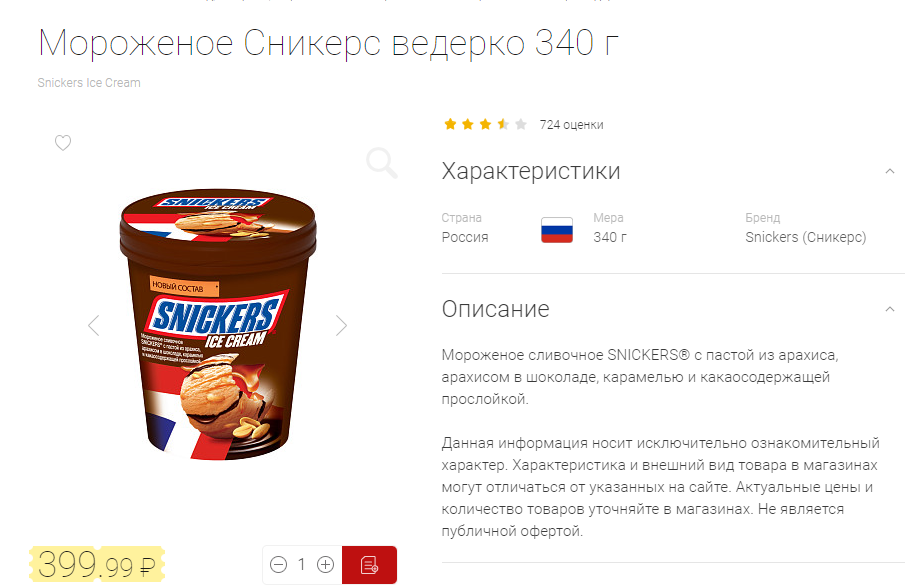
Task: Add ice cream to shopping list
Action: tap(370, 565)
